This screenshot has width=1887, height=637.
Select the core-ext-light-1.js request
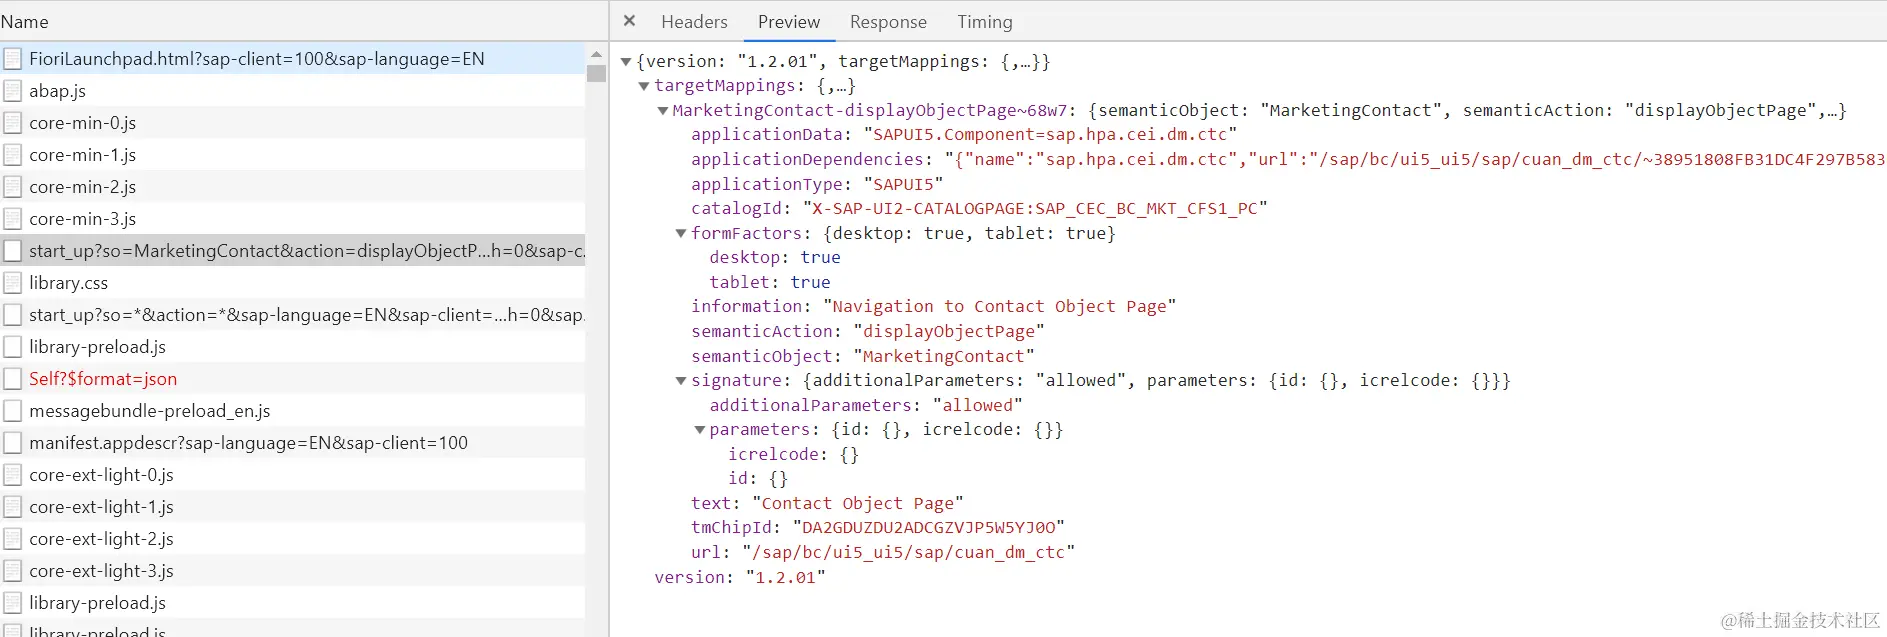pos(292,507)
